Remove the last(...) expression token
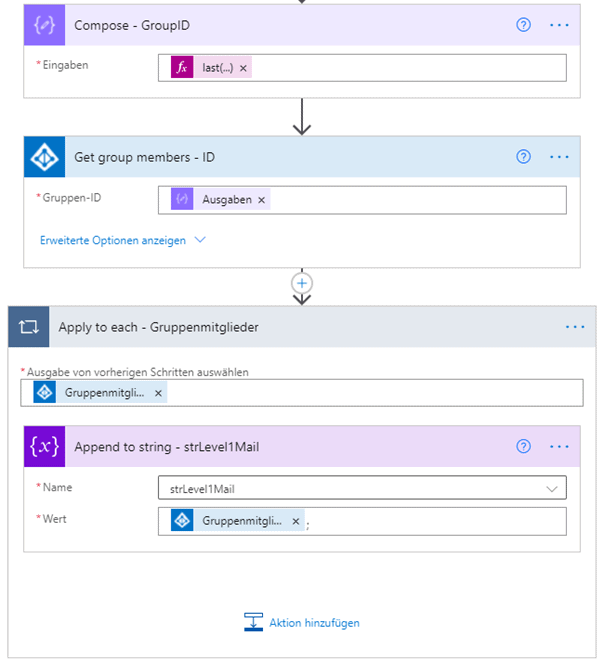604x662 pixels. (x=243, y=68)
